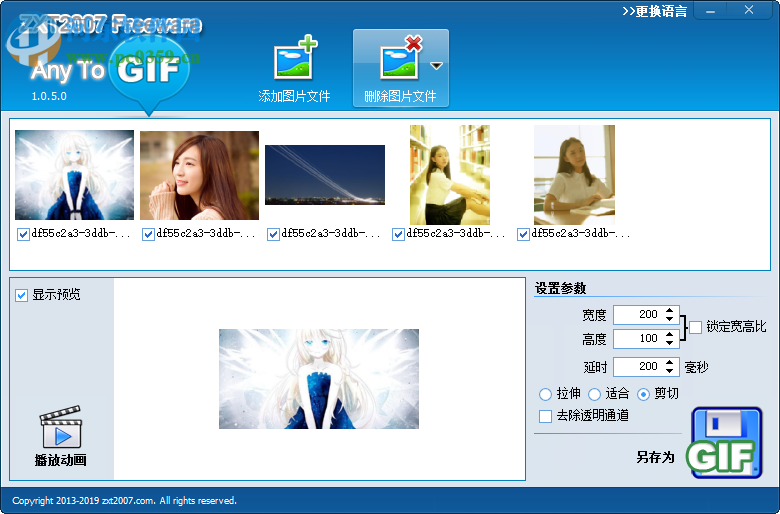Select the stretch radio option

pos(545,395)
